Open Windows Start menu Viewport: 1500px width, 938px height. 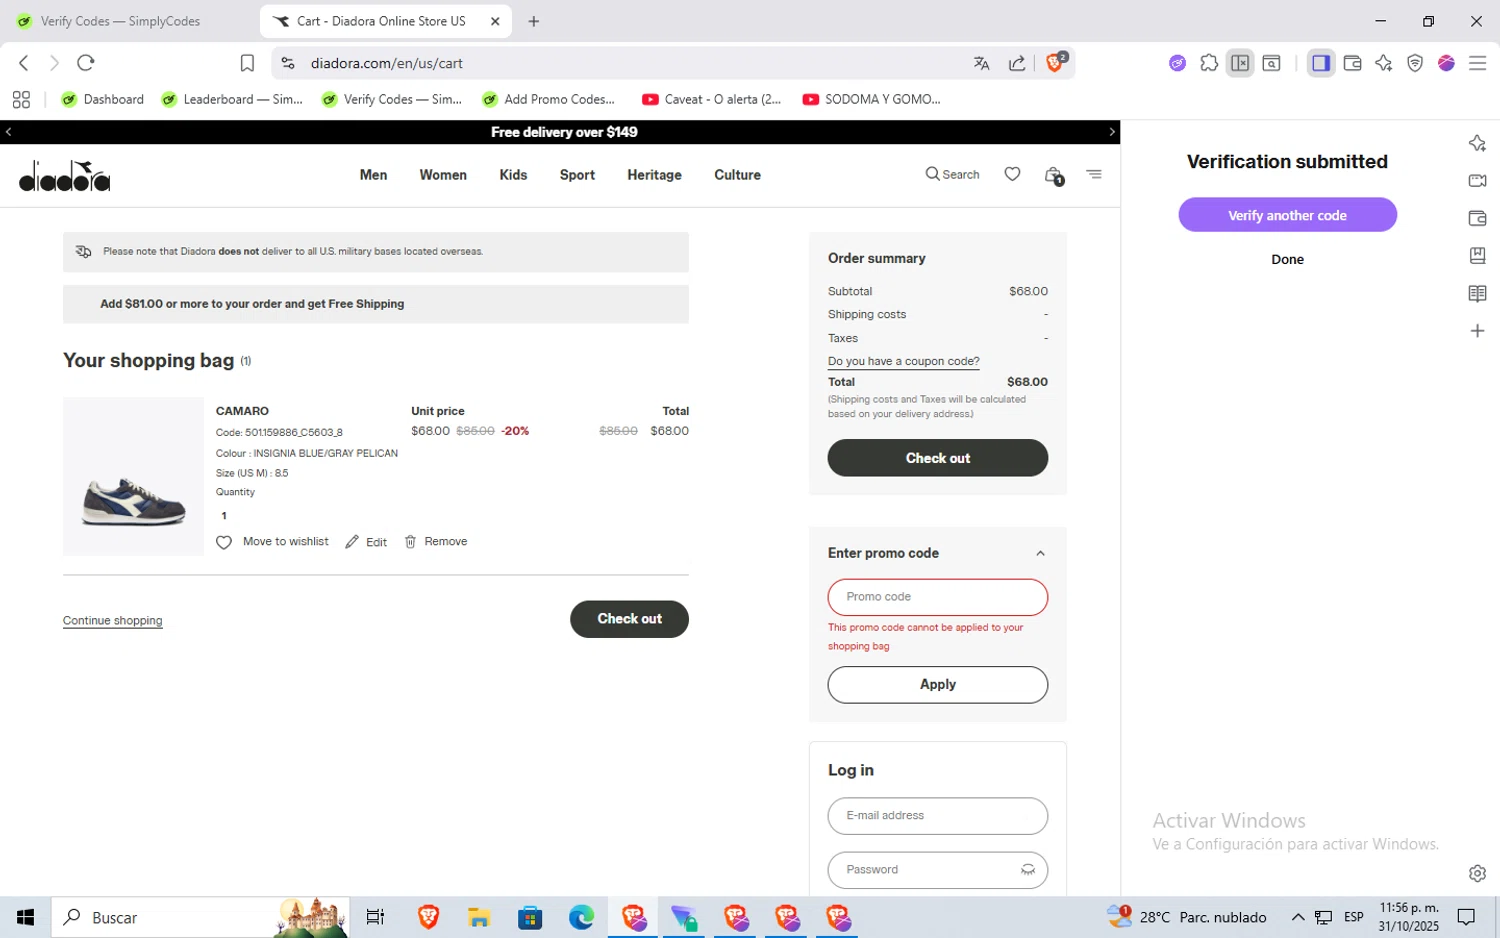point(25,917)
